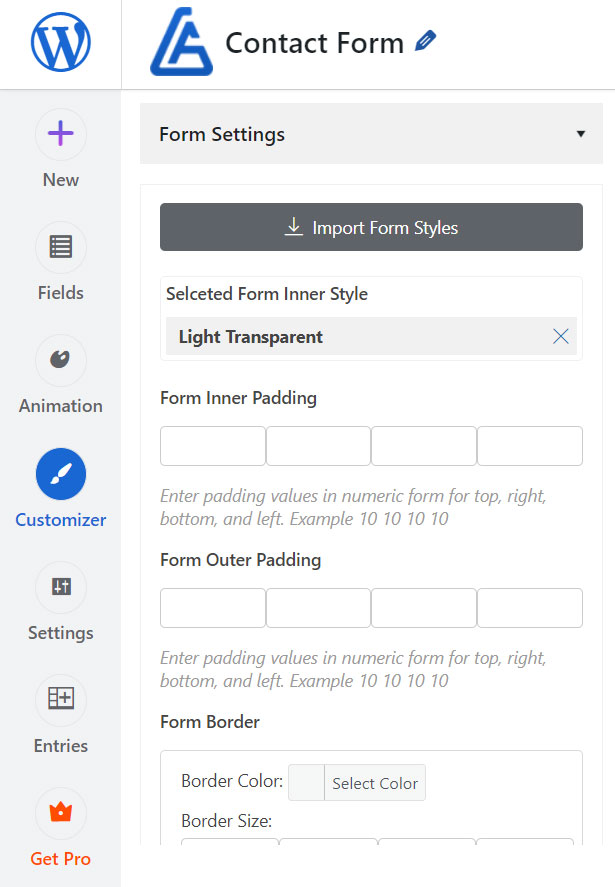This screenshot has height=887, width=615.
Task: Click the first Form Inner Padding input
Action: (x=212, y=446)
